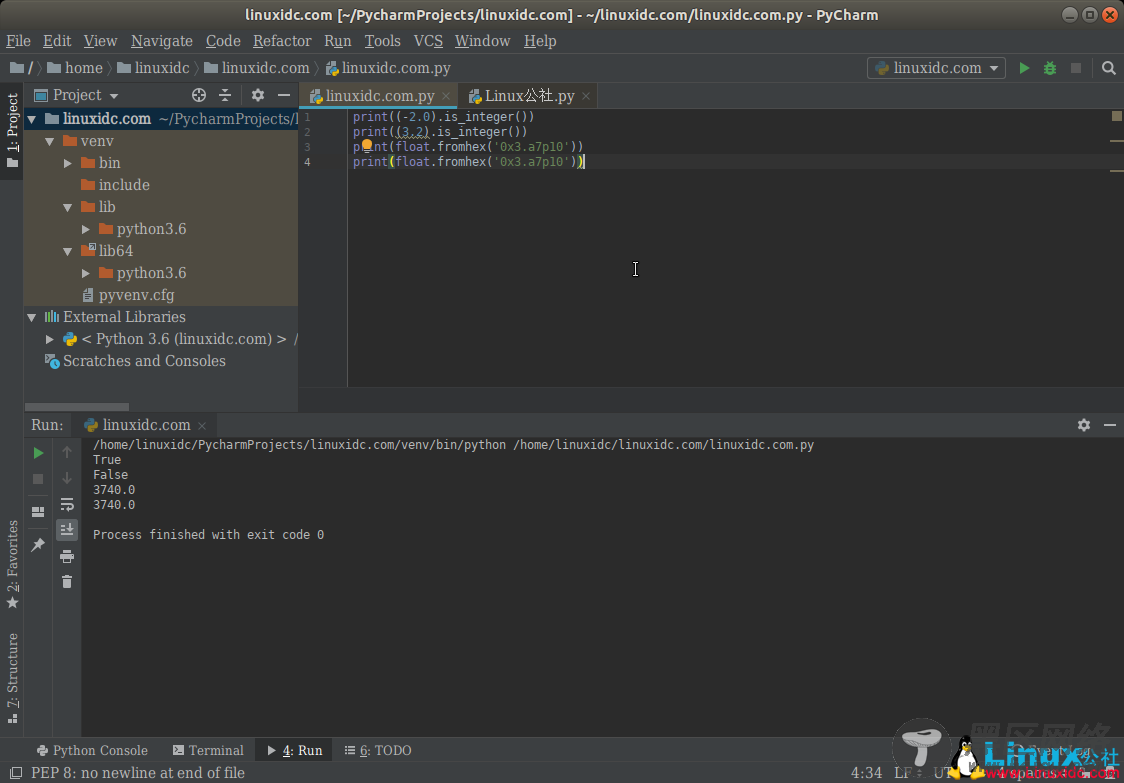Run the linuxidc.com configuration from the top toolbar

point(1024,68)
